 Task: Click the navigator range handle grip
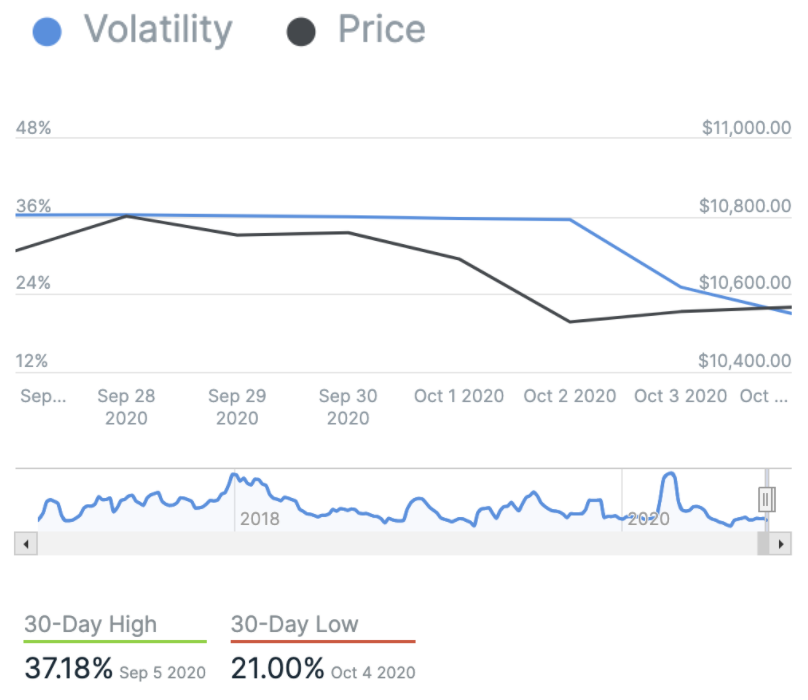767,498
